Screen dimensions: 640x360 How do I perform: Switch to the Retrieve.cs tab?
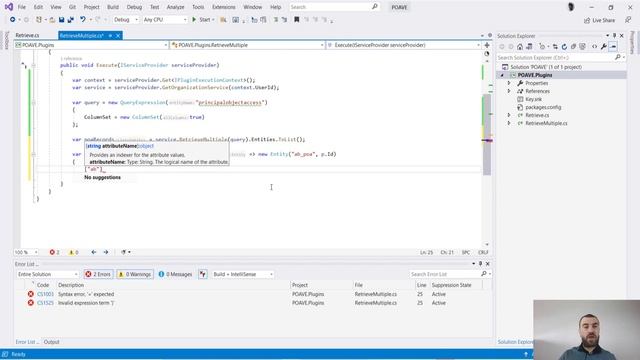(27, 36)
